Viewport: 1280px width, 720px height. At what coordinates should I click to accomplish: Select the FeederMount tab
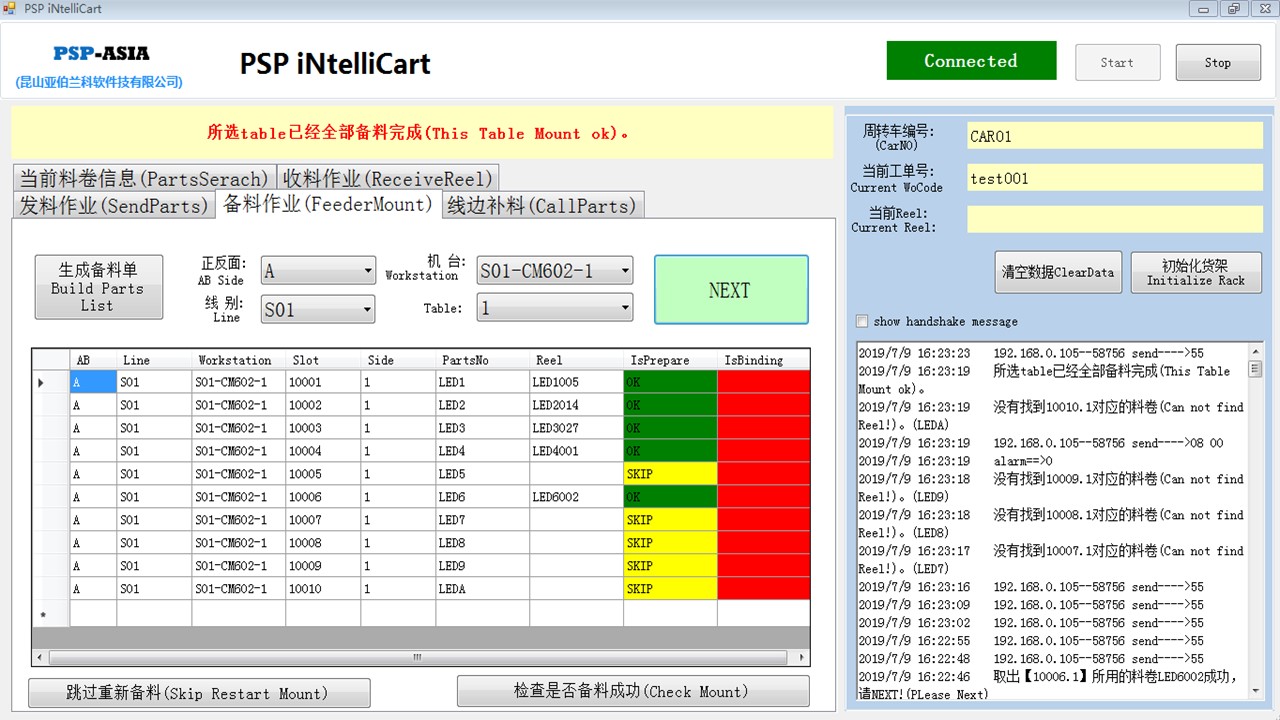[328, 203]
